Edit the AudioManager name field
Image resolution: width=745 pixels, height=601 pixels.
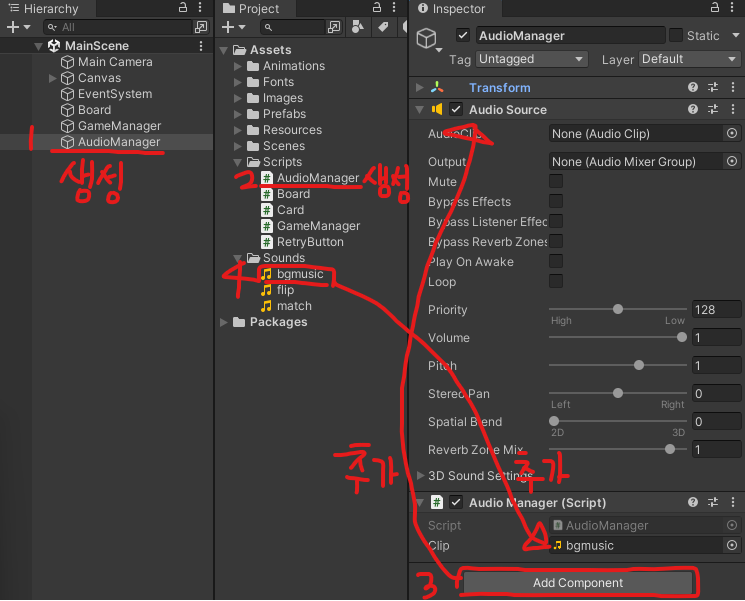(571, 36)
